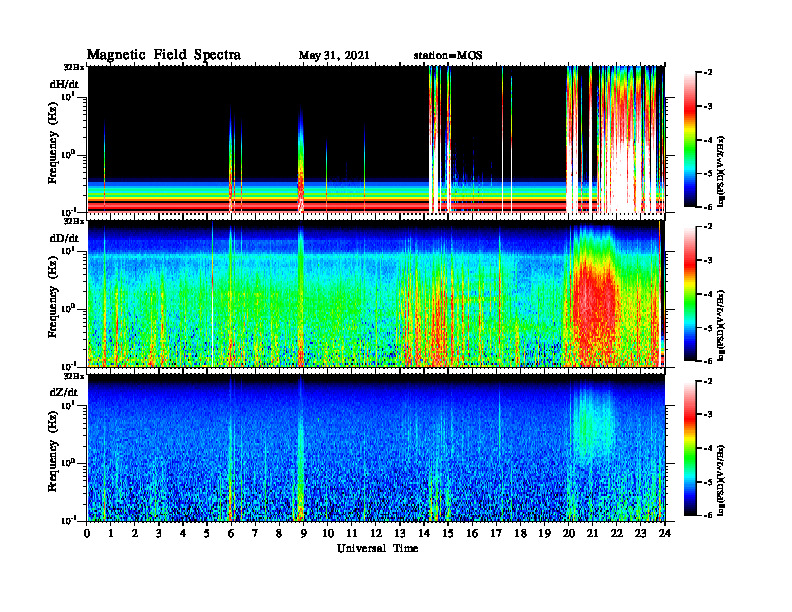Click the "station=MOS" label
This screenshot has width=792, height=612.
[448, 56]
